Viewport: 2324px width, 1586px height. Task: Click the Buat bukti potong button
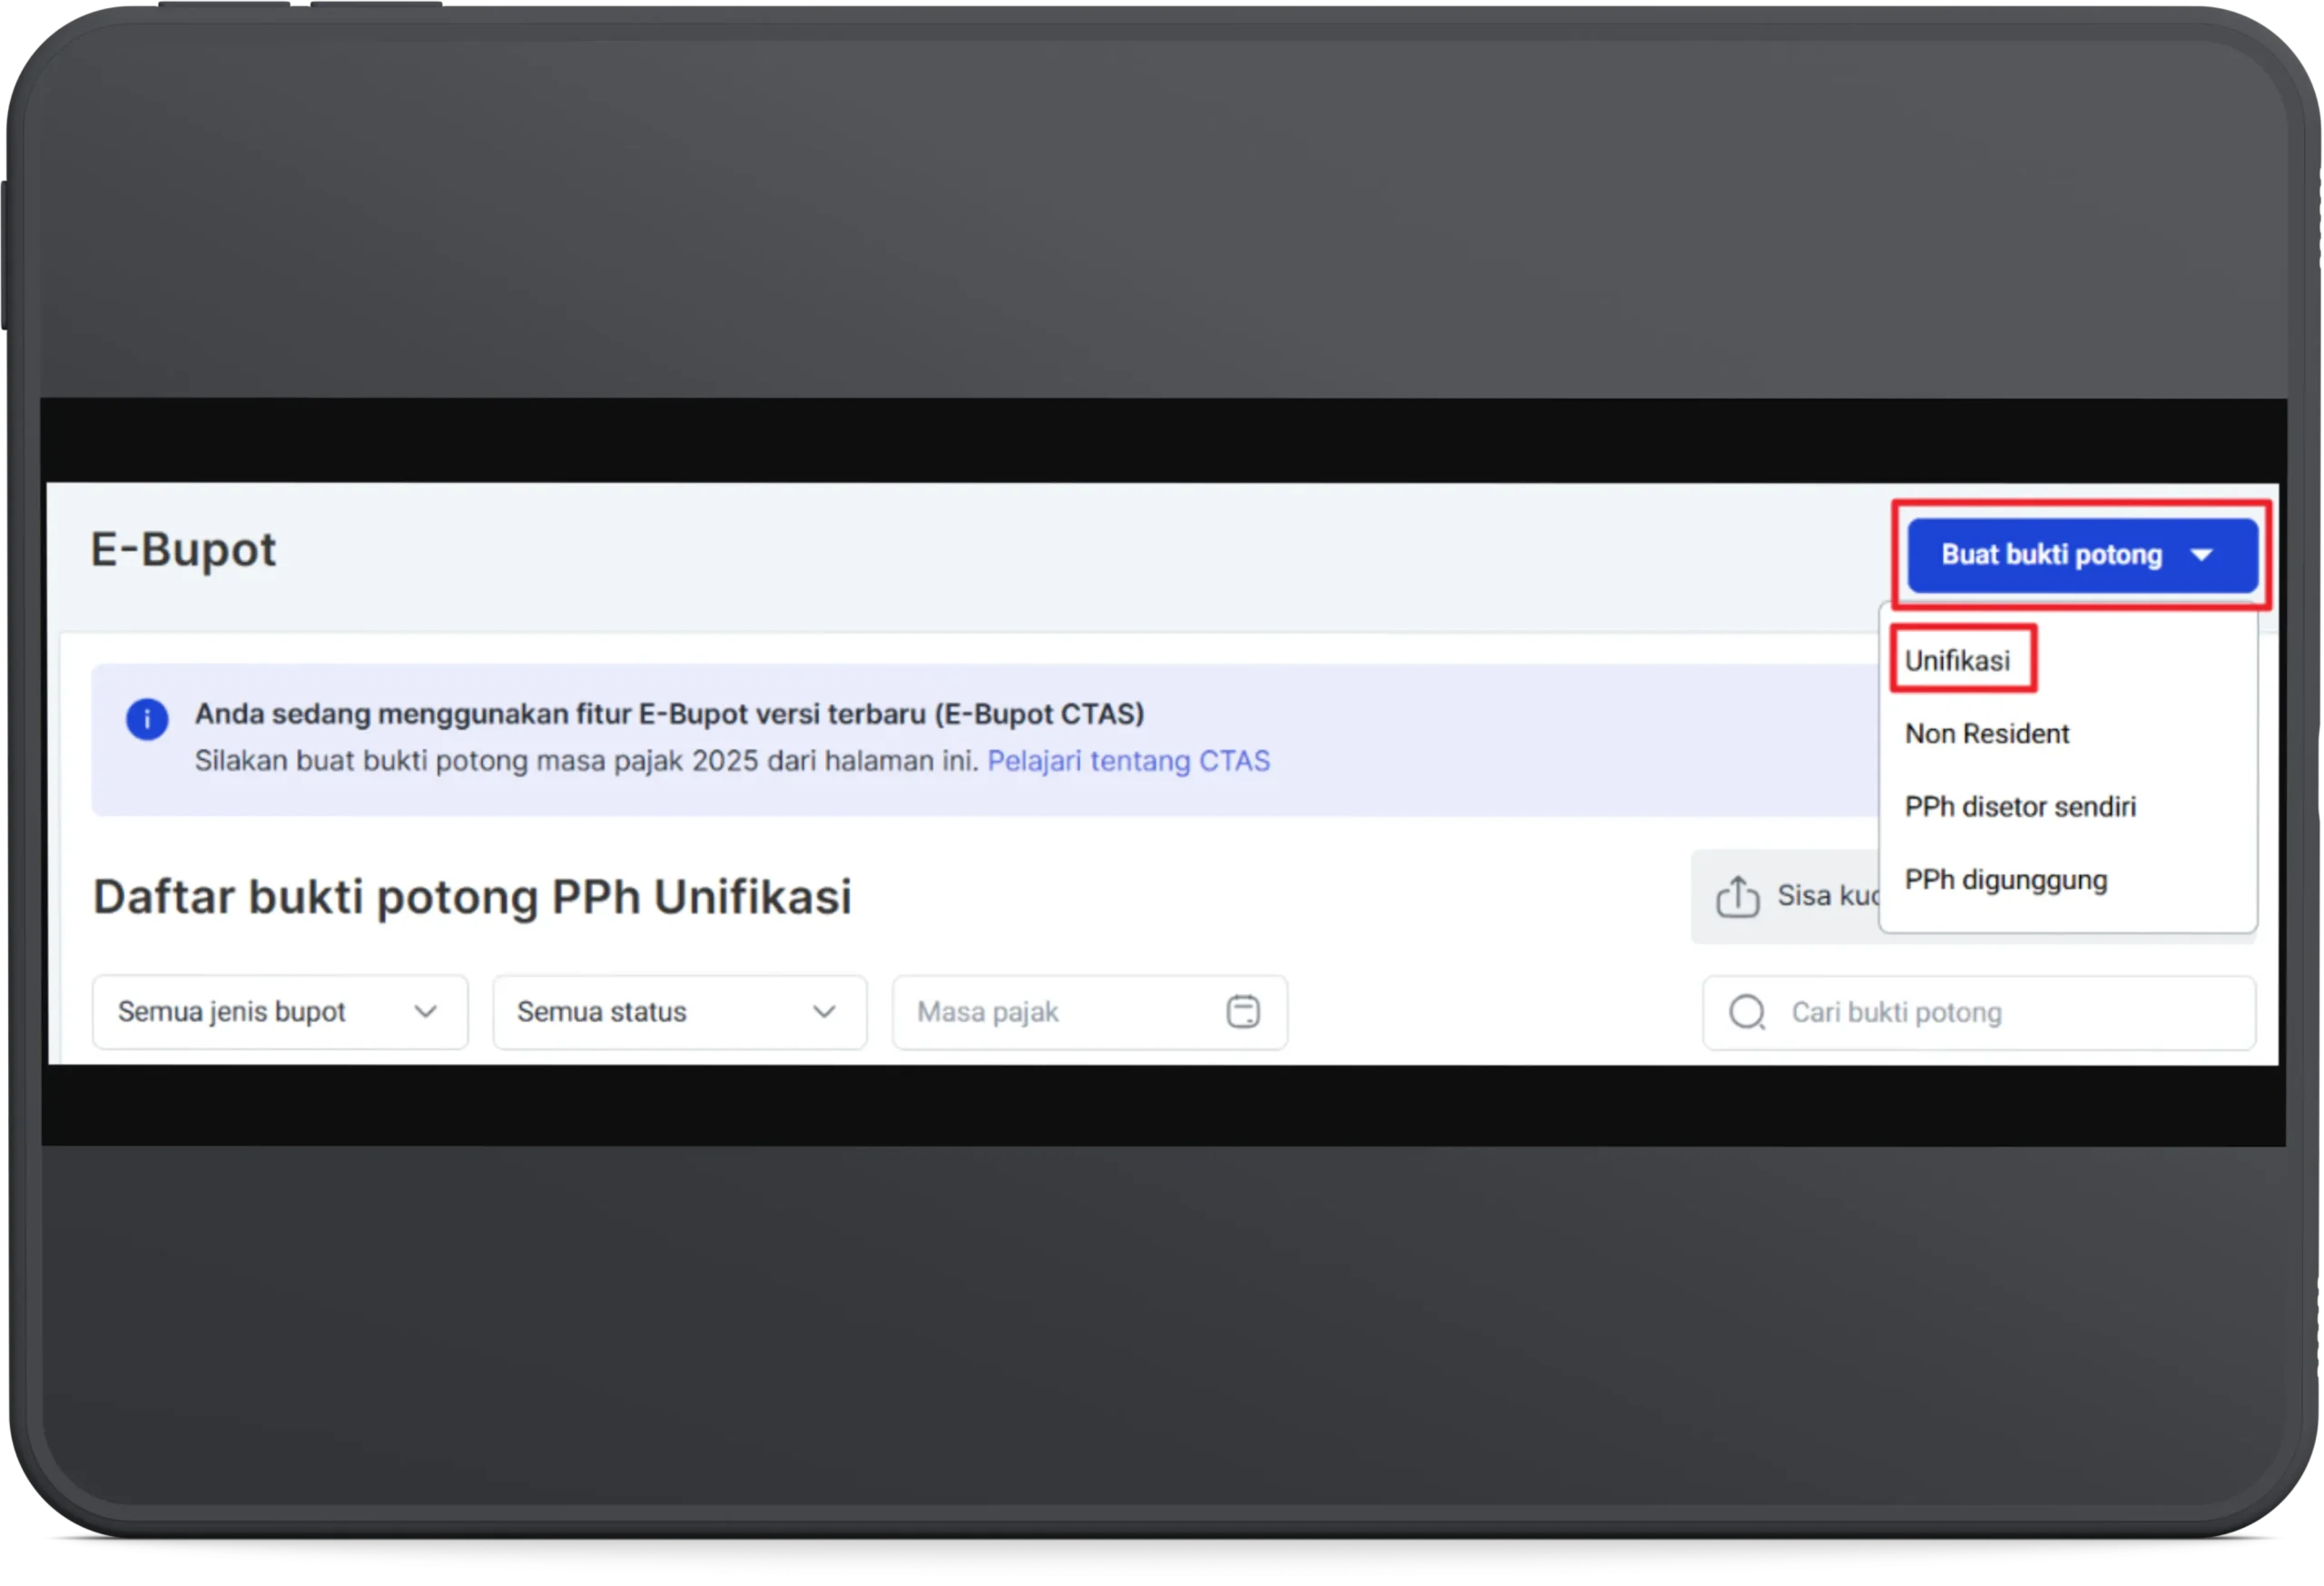point(2051,555)
